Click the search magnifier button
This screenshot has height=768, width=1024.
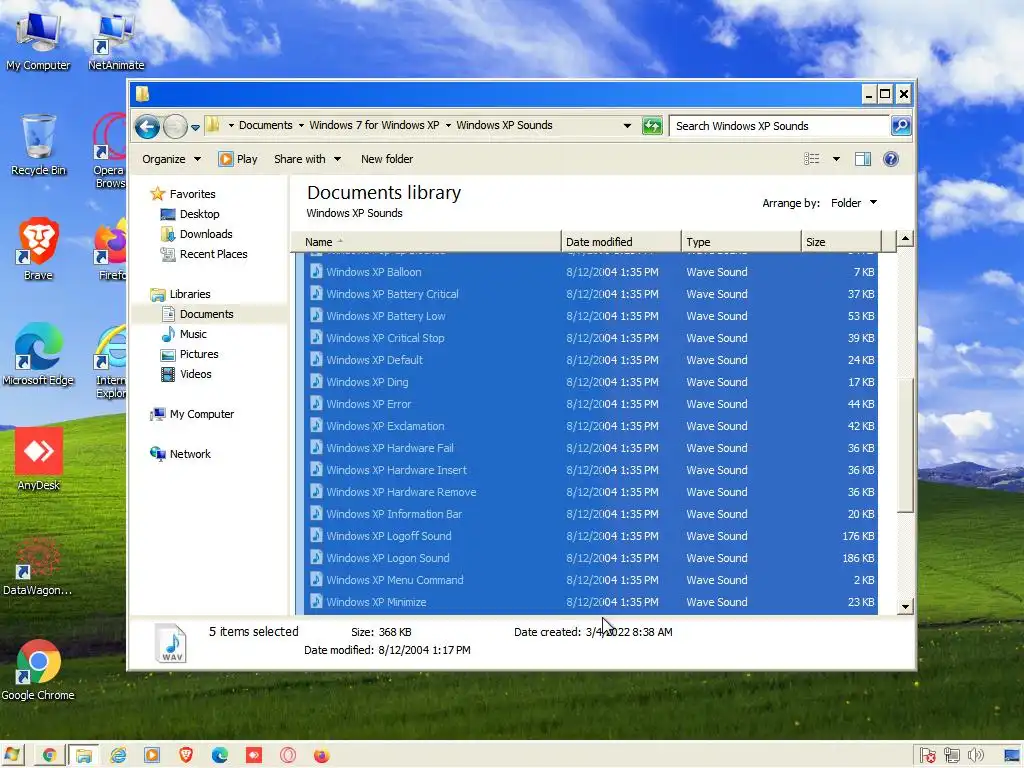click(901, 125)
